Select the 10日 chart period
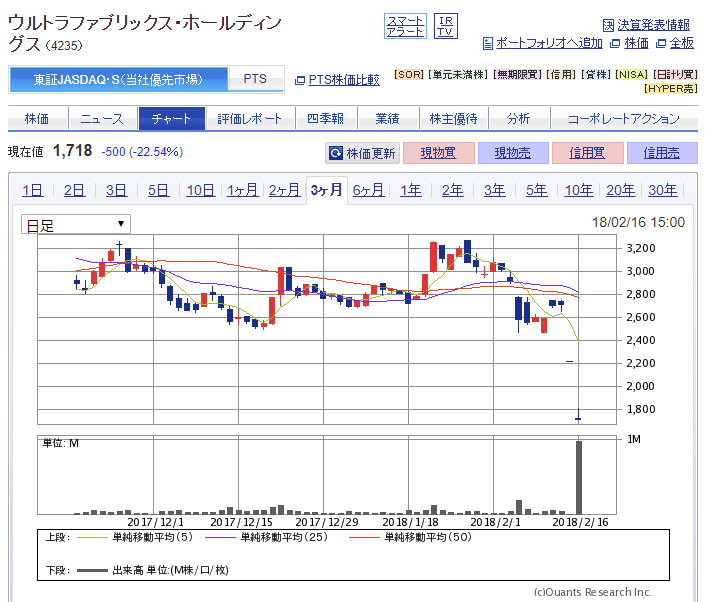 [201, 190]
